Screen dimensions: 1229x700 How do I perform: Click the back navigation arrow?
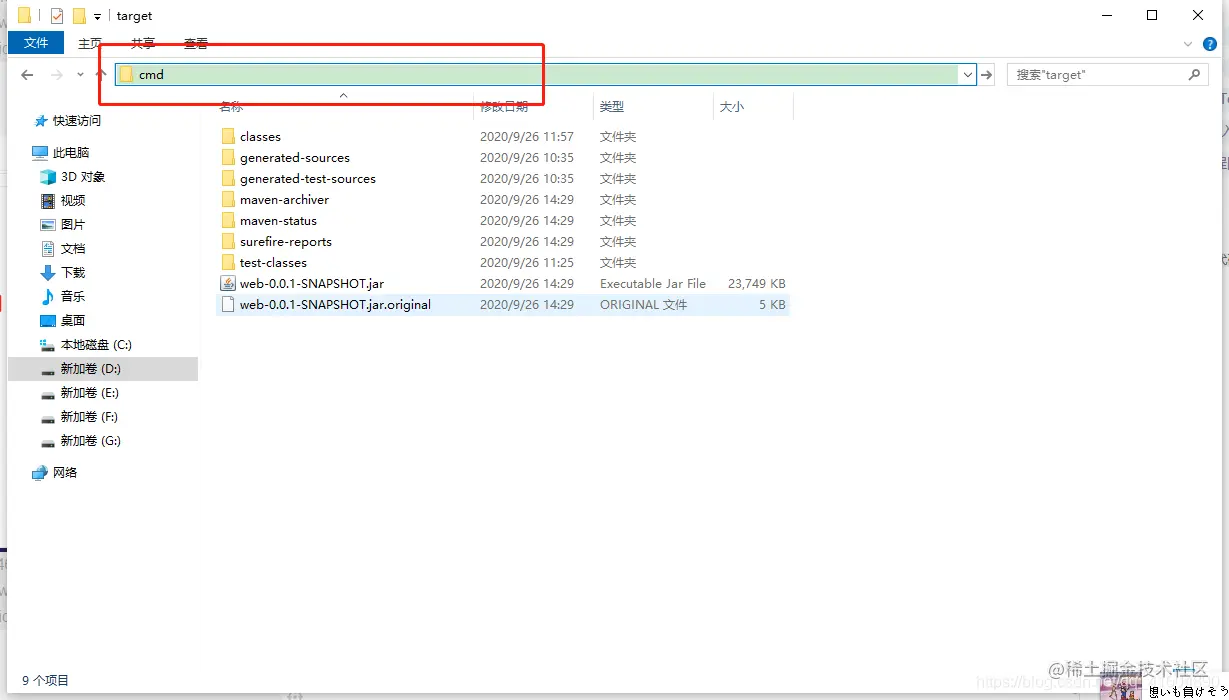(x=27, y=75)
